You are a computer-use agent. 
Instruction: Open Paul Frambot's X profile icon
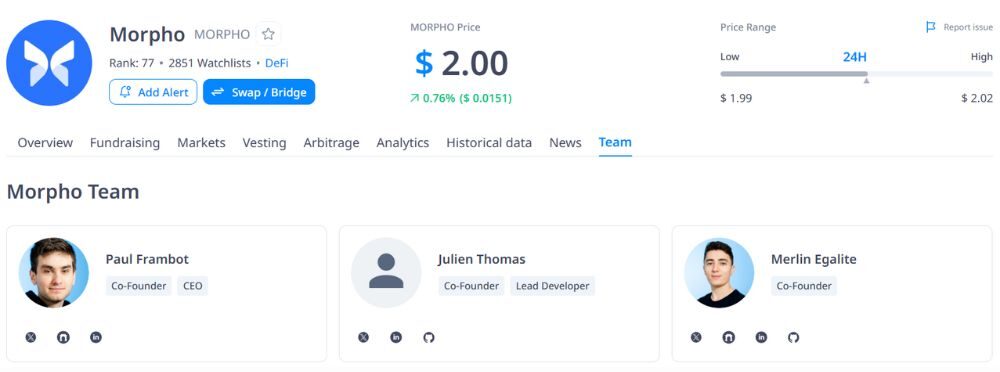31,337
